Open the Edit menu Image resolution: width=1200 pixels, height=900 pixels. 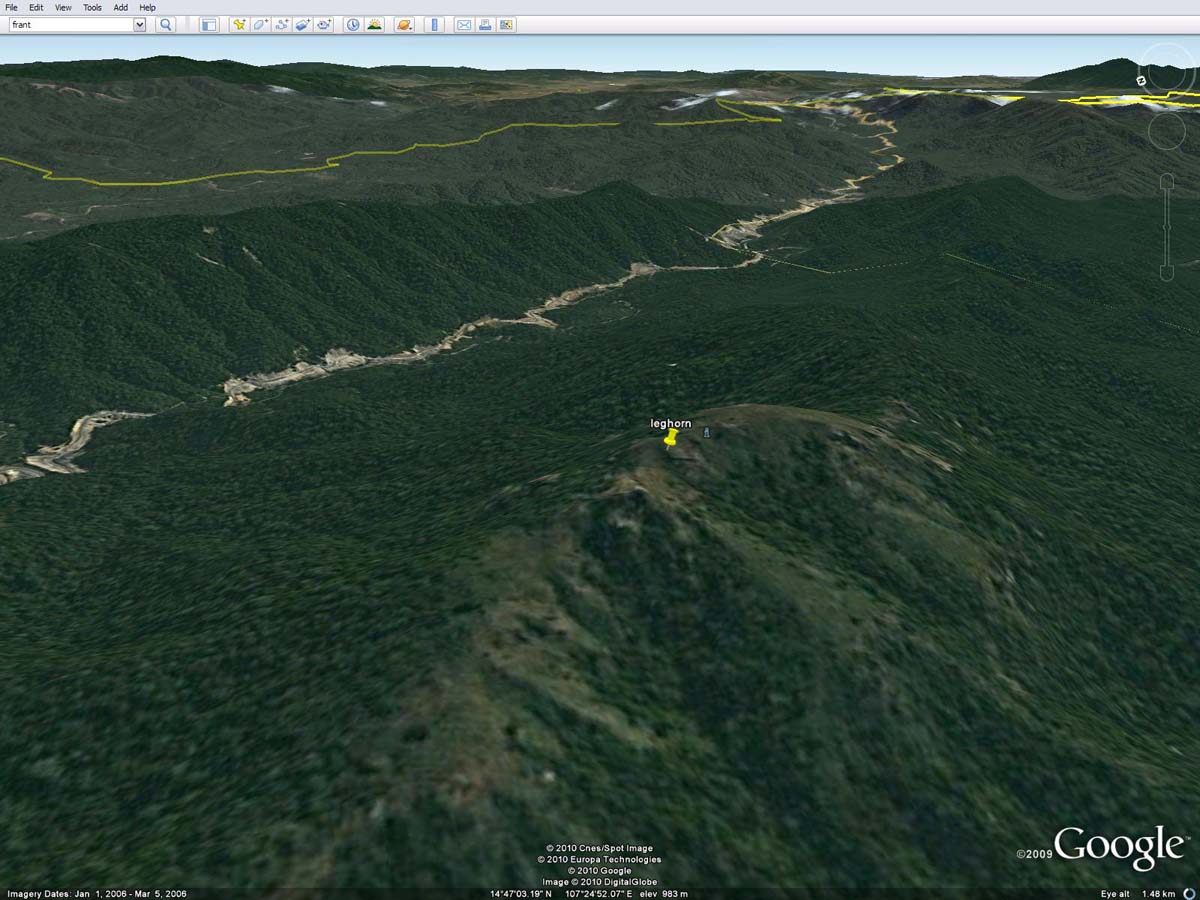(36, 7)
